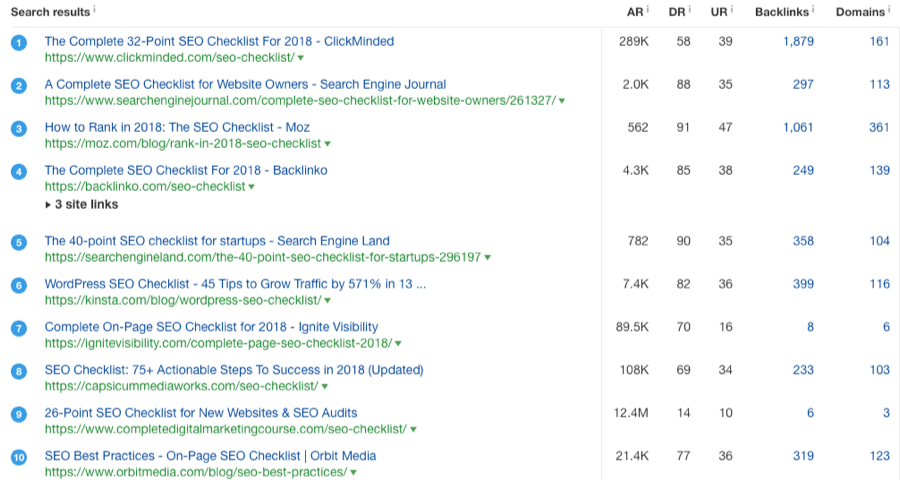Viewport: 900px width, 480px height.
Task: Open SEO Best Practices Orbit Media title
Action: (x=211, y=456)
